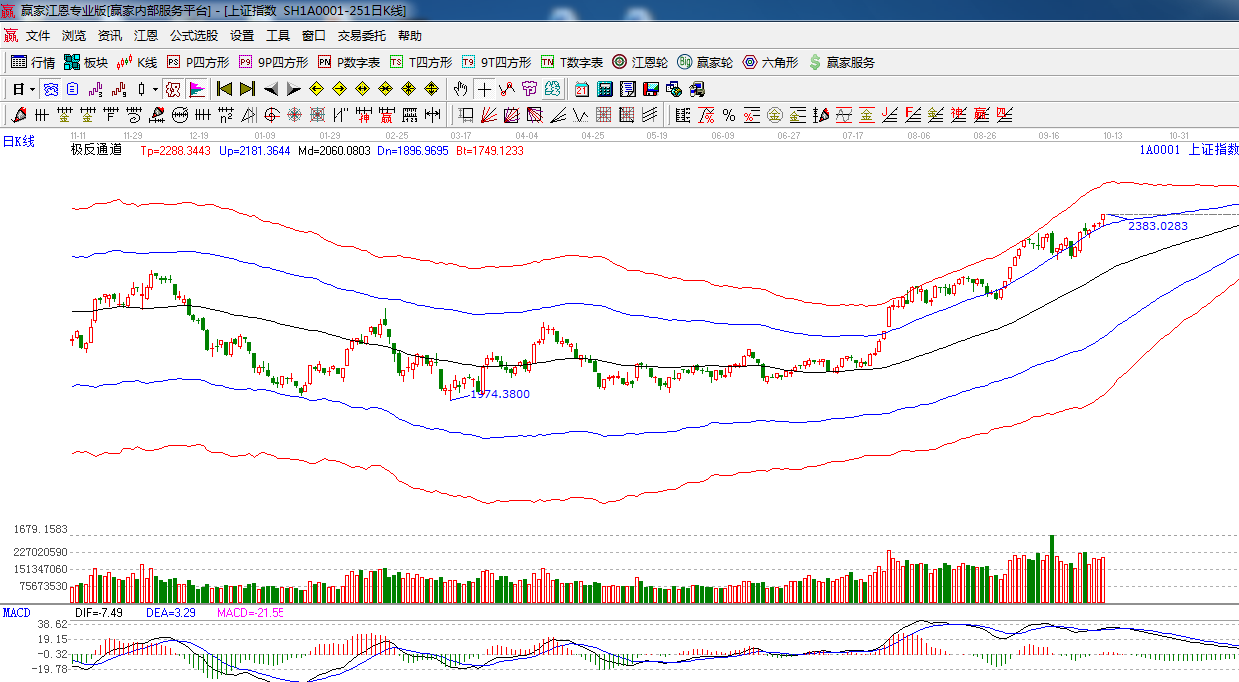Jump to first bar with skip-to-start arrow
This screenshot has width=1239, height=682.
click(x=225, y=89)
